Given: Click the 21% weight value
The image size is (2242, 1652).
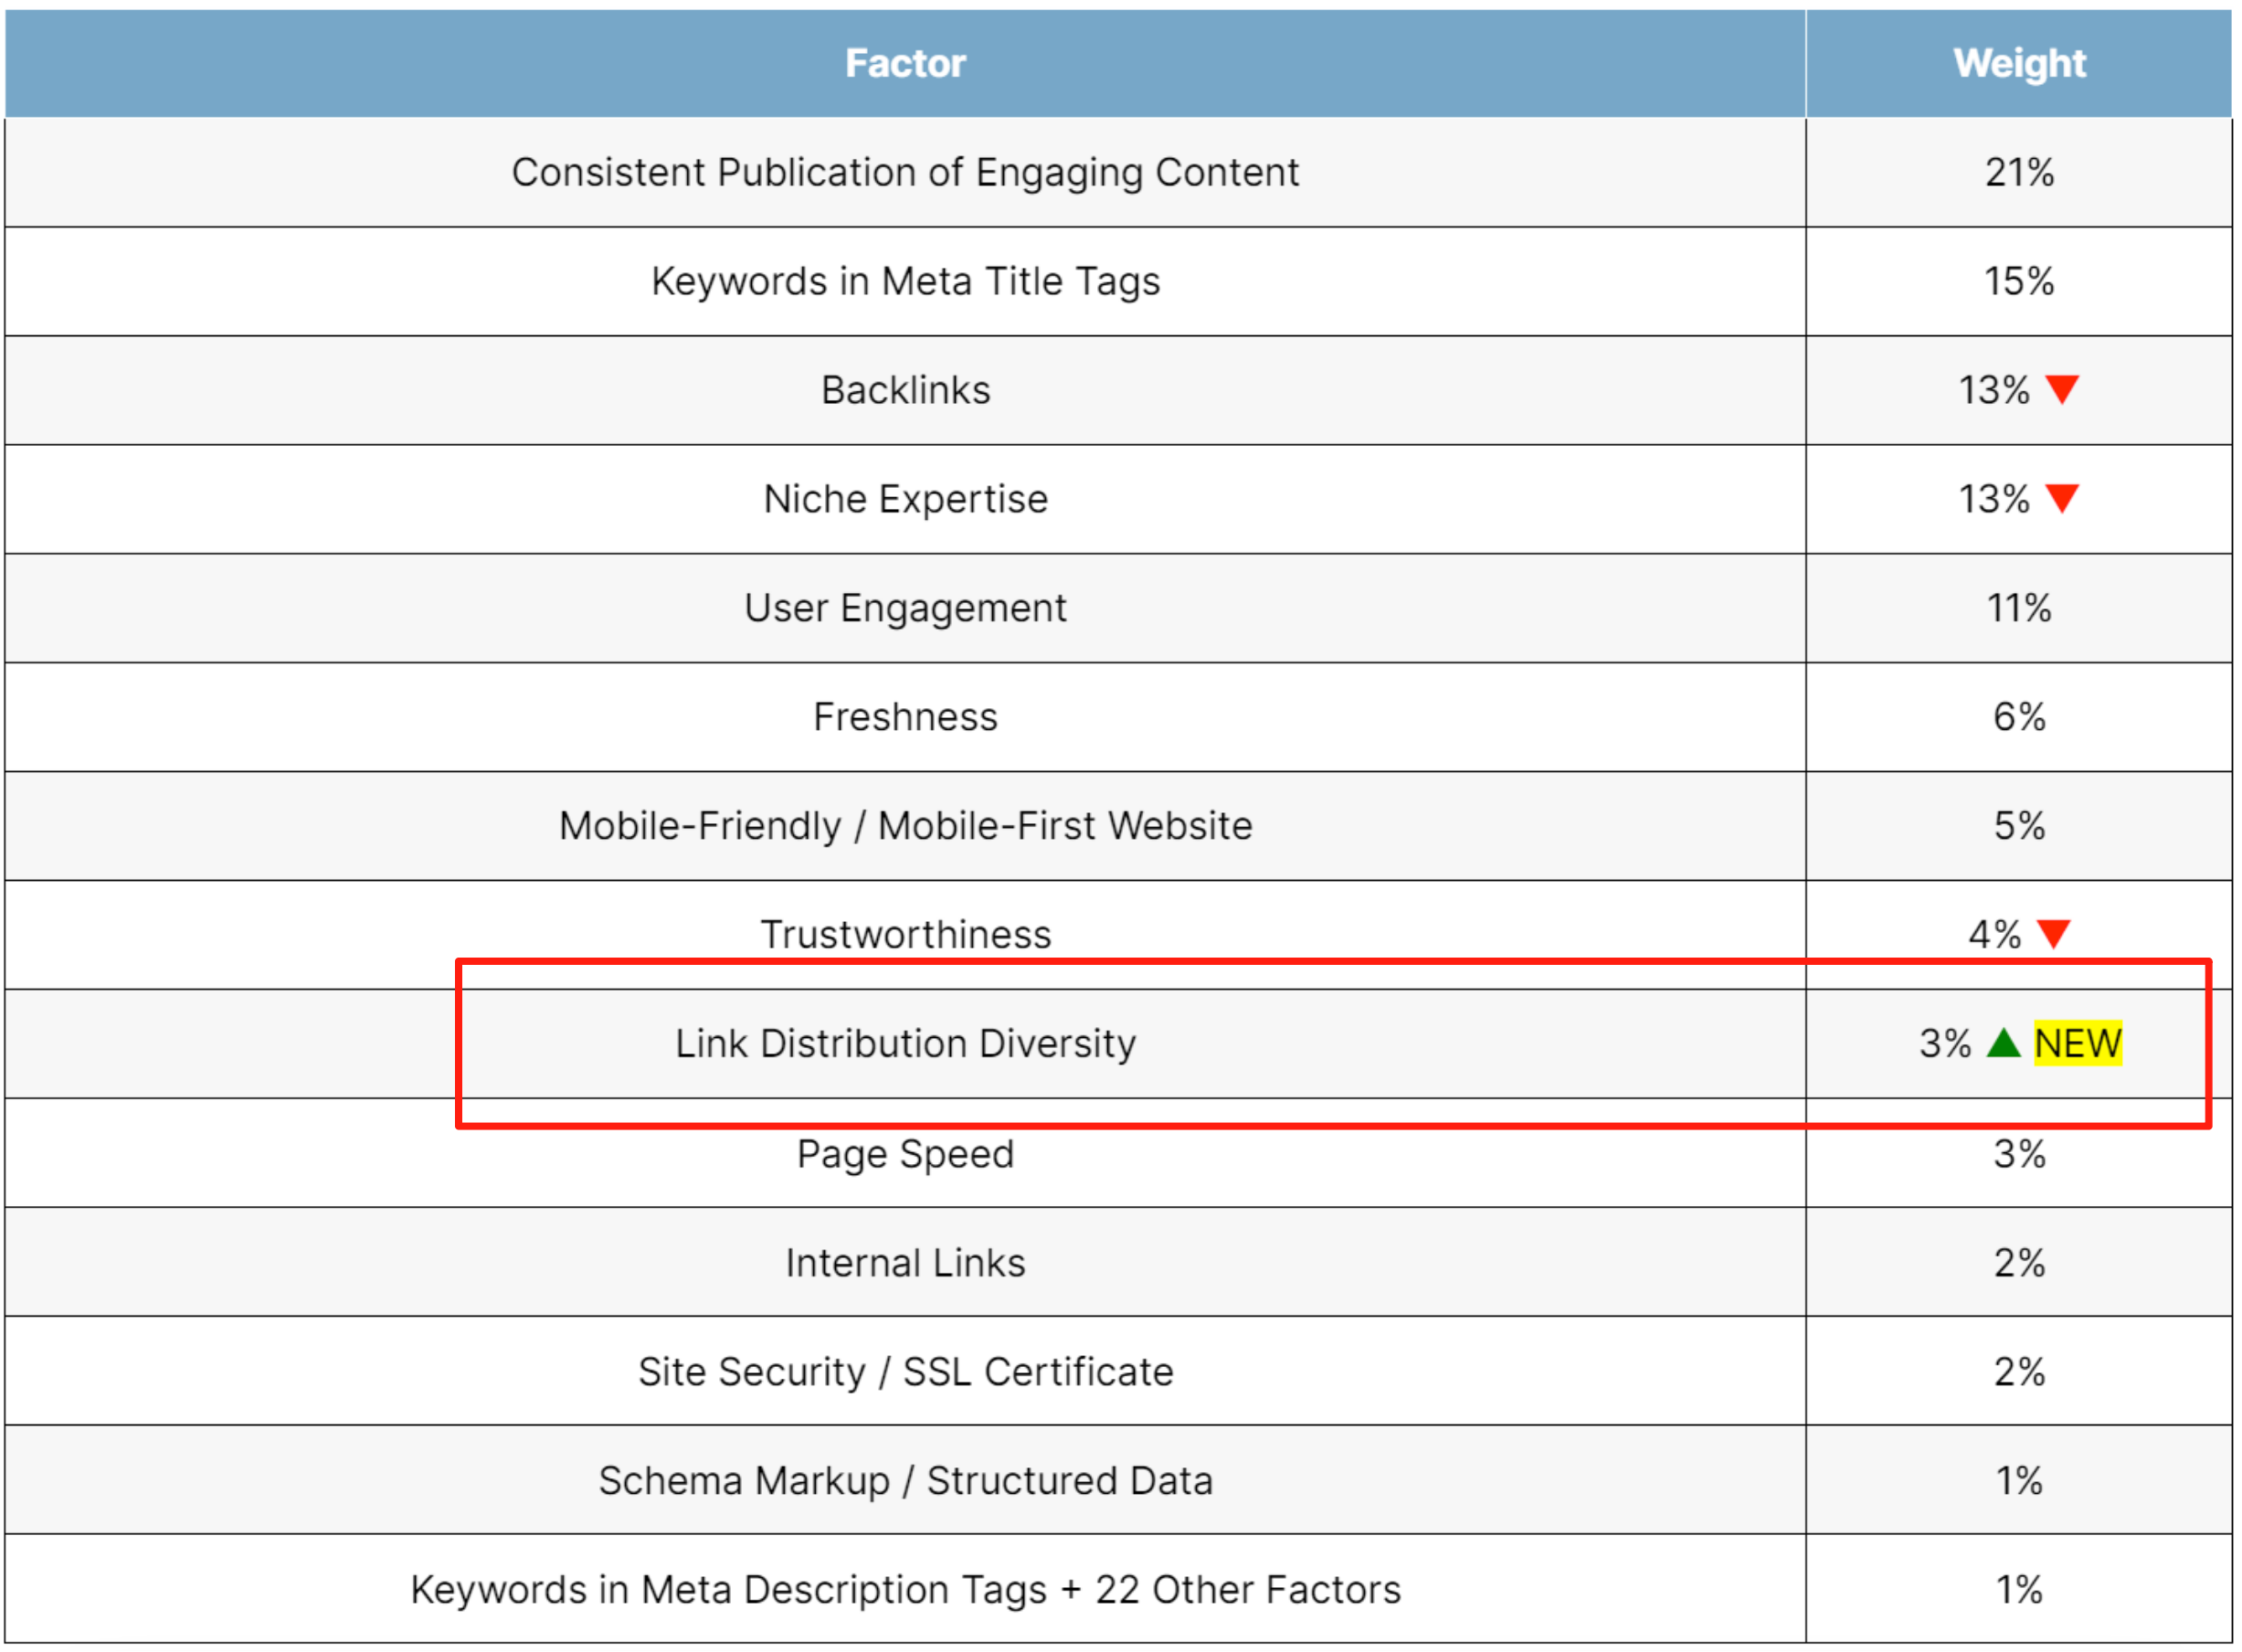Looking at the screenshot, I should [x=2018, y=172].
